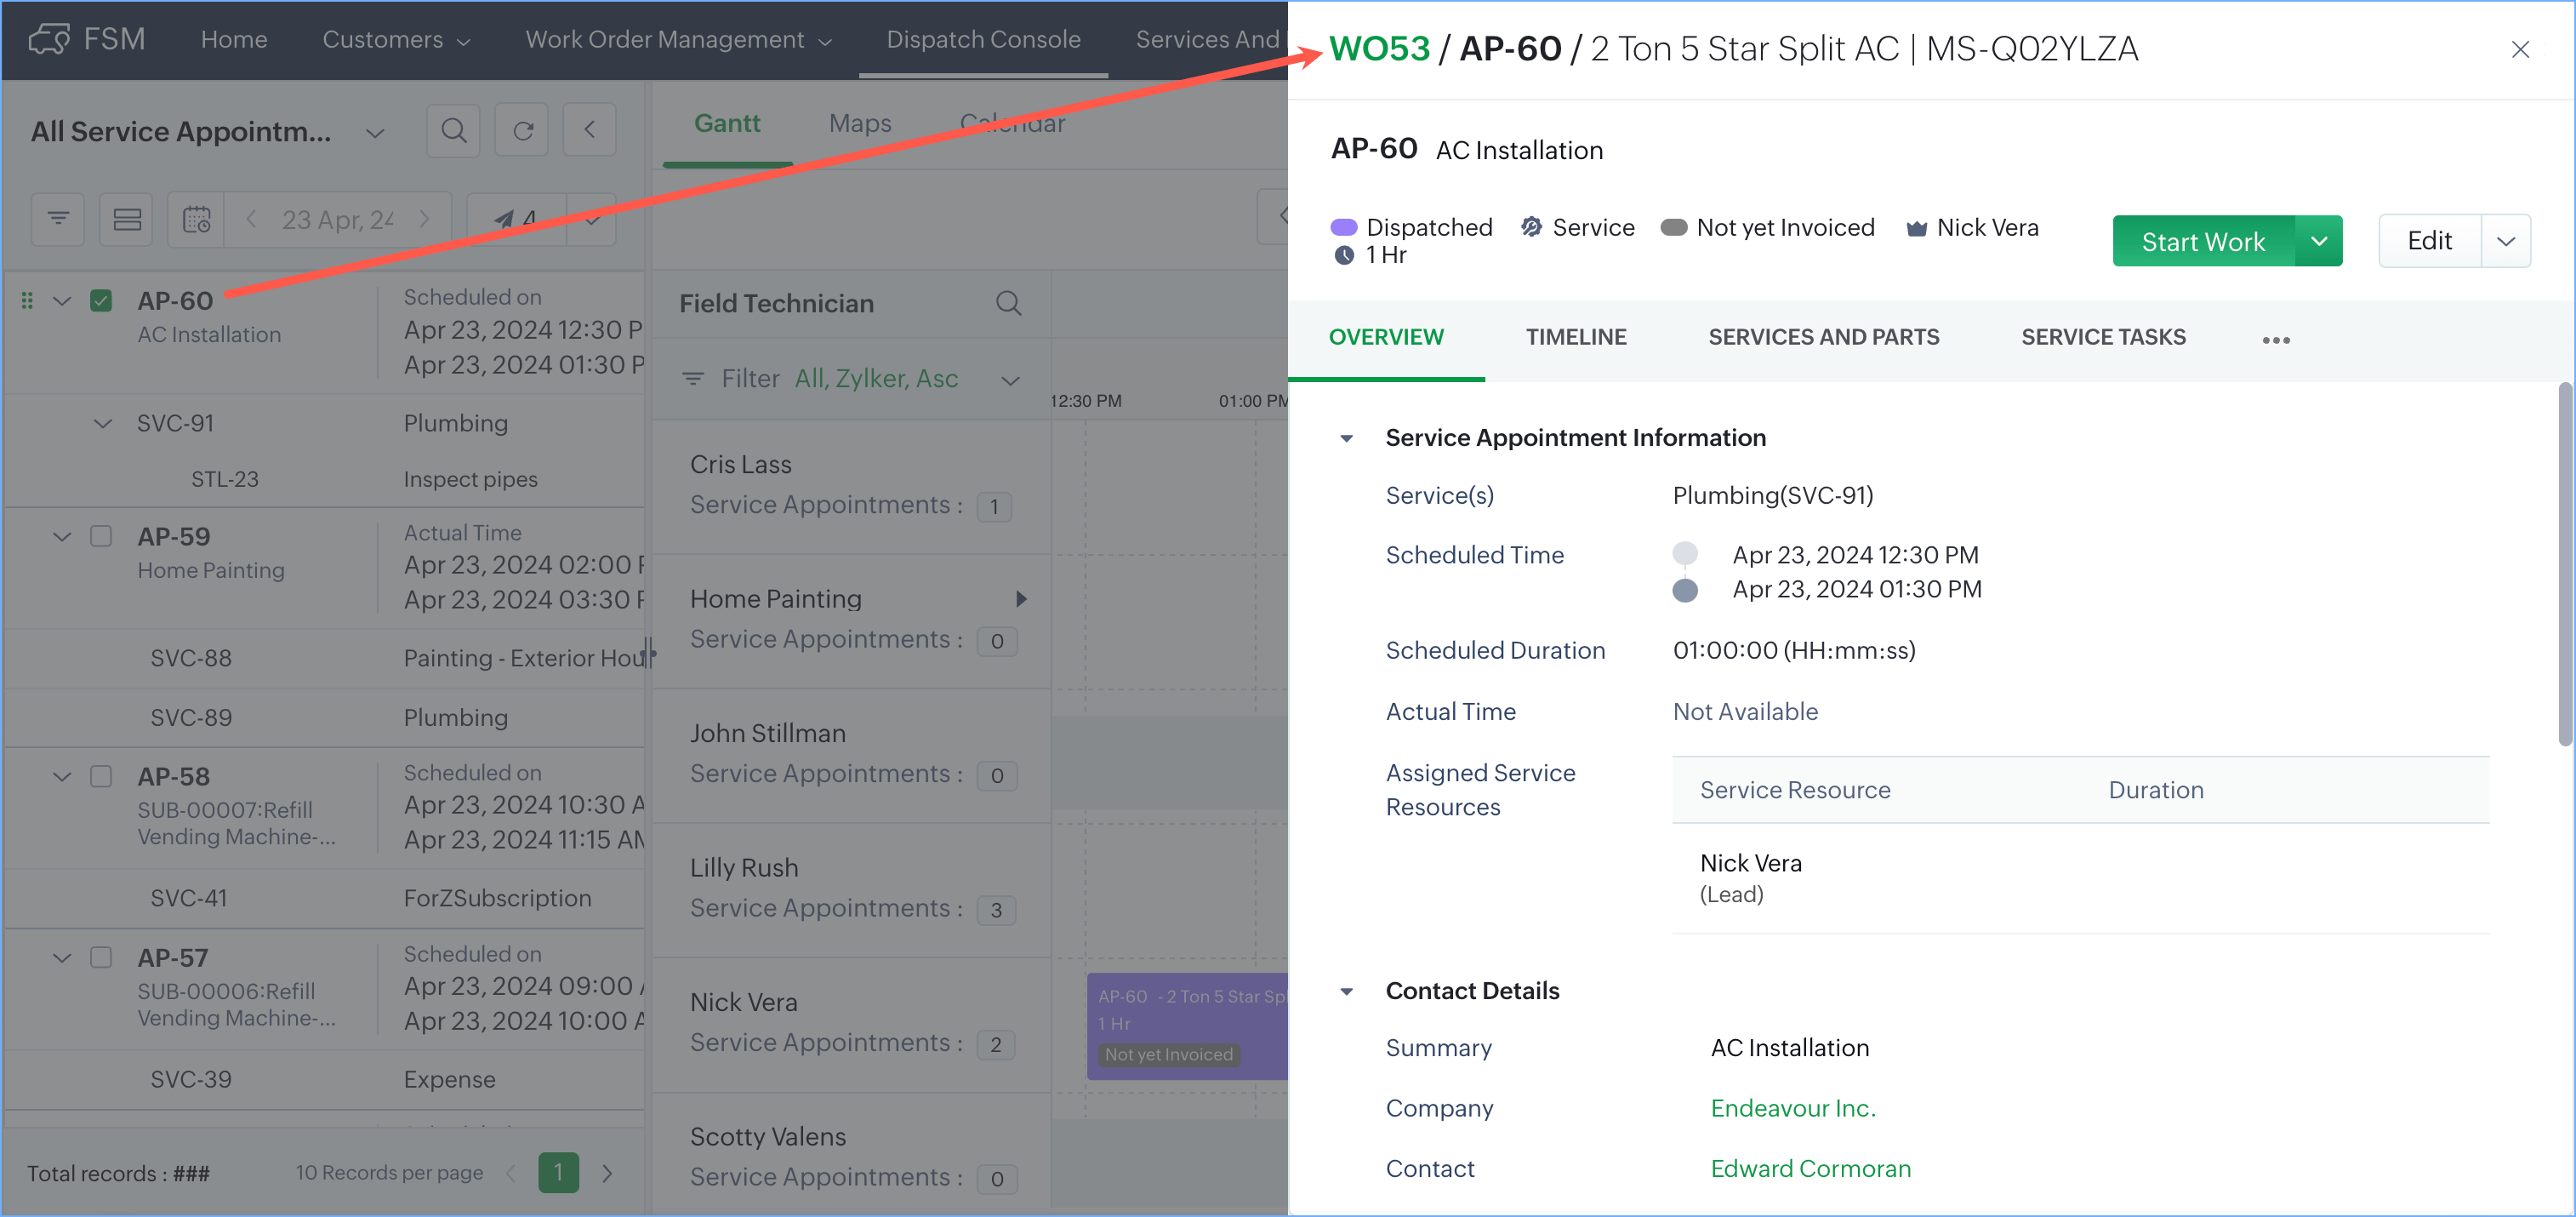Check the AP-59 Home Painting checkbox
This screenshot has width=2576, height=1217.
click(101, 536)
